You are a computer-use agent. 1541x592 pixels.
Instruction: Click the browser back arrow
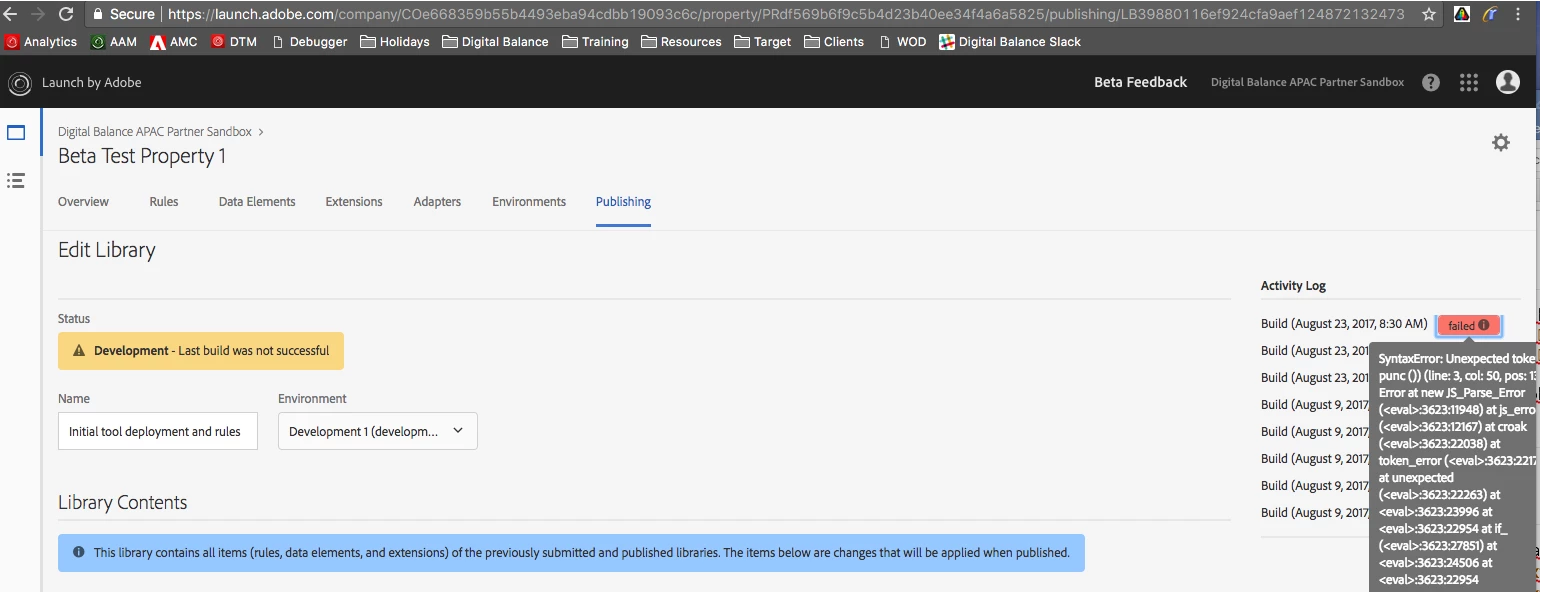pyautogui.click(x=10, y=14)
